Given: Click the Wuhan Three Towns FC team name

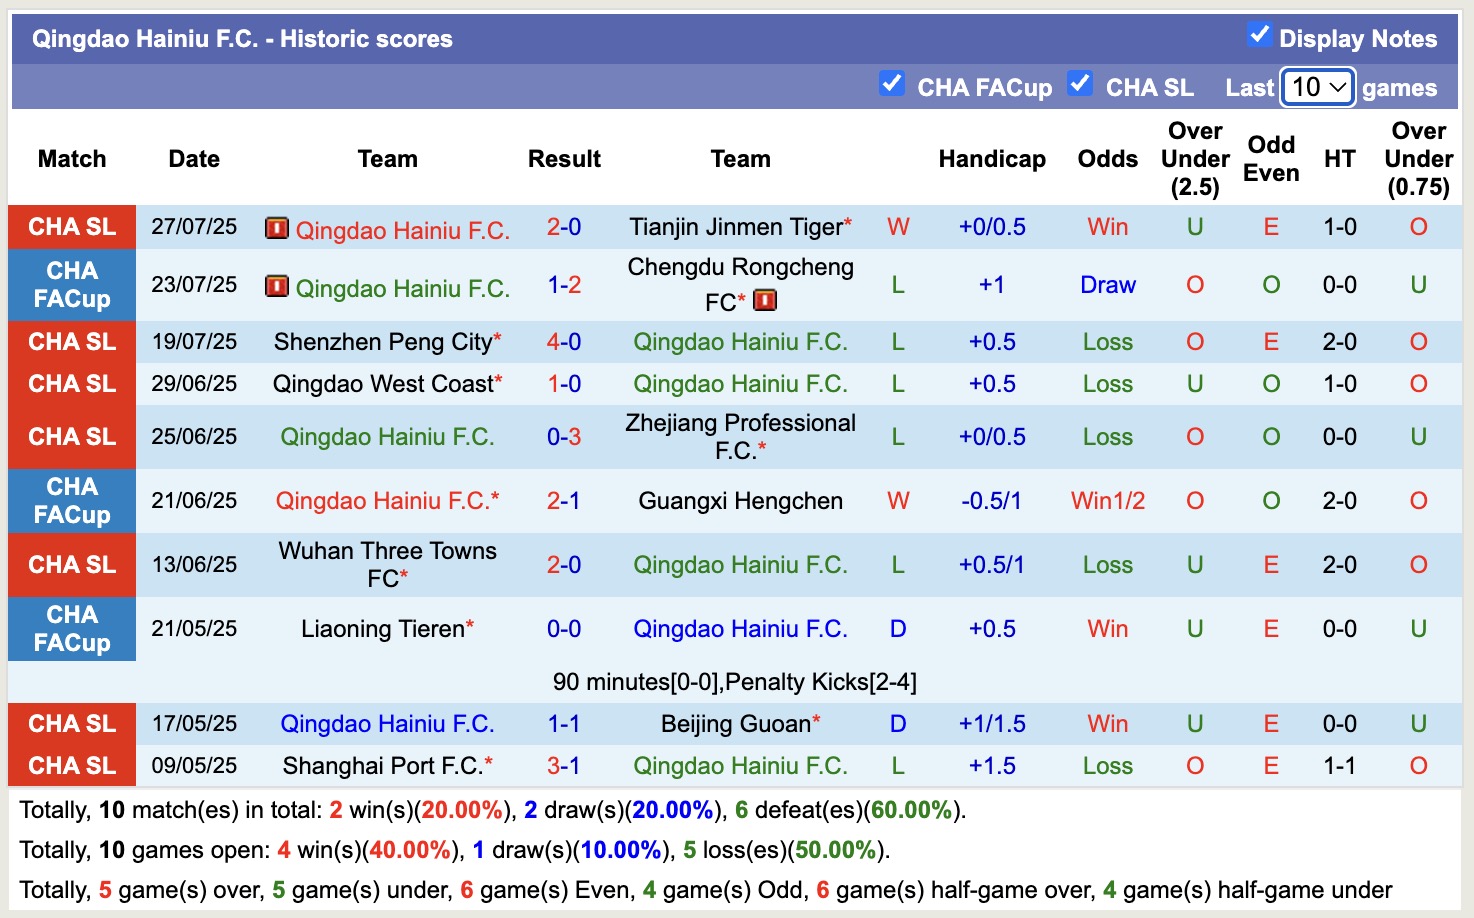Looking at the screenshot, I should coord(386,564).
